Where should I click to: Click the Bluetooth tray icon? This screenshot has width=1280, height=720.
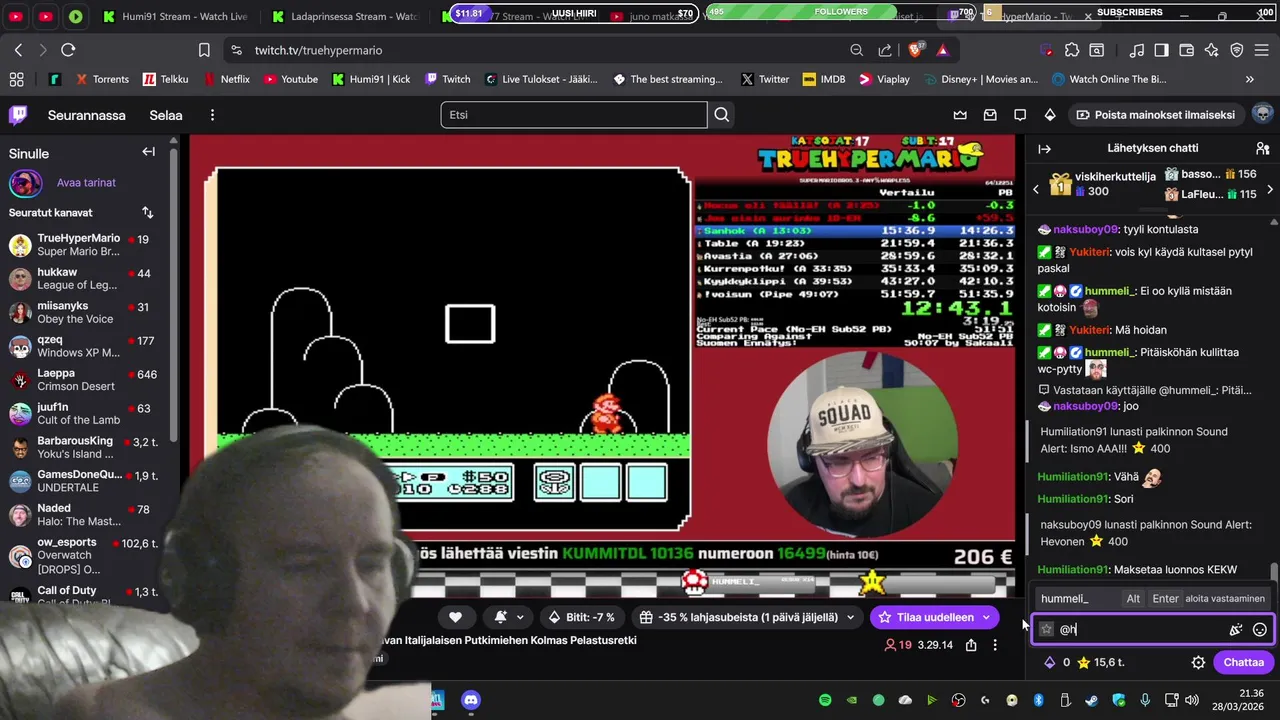point(1038,700)
